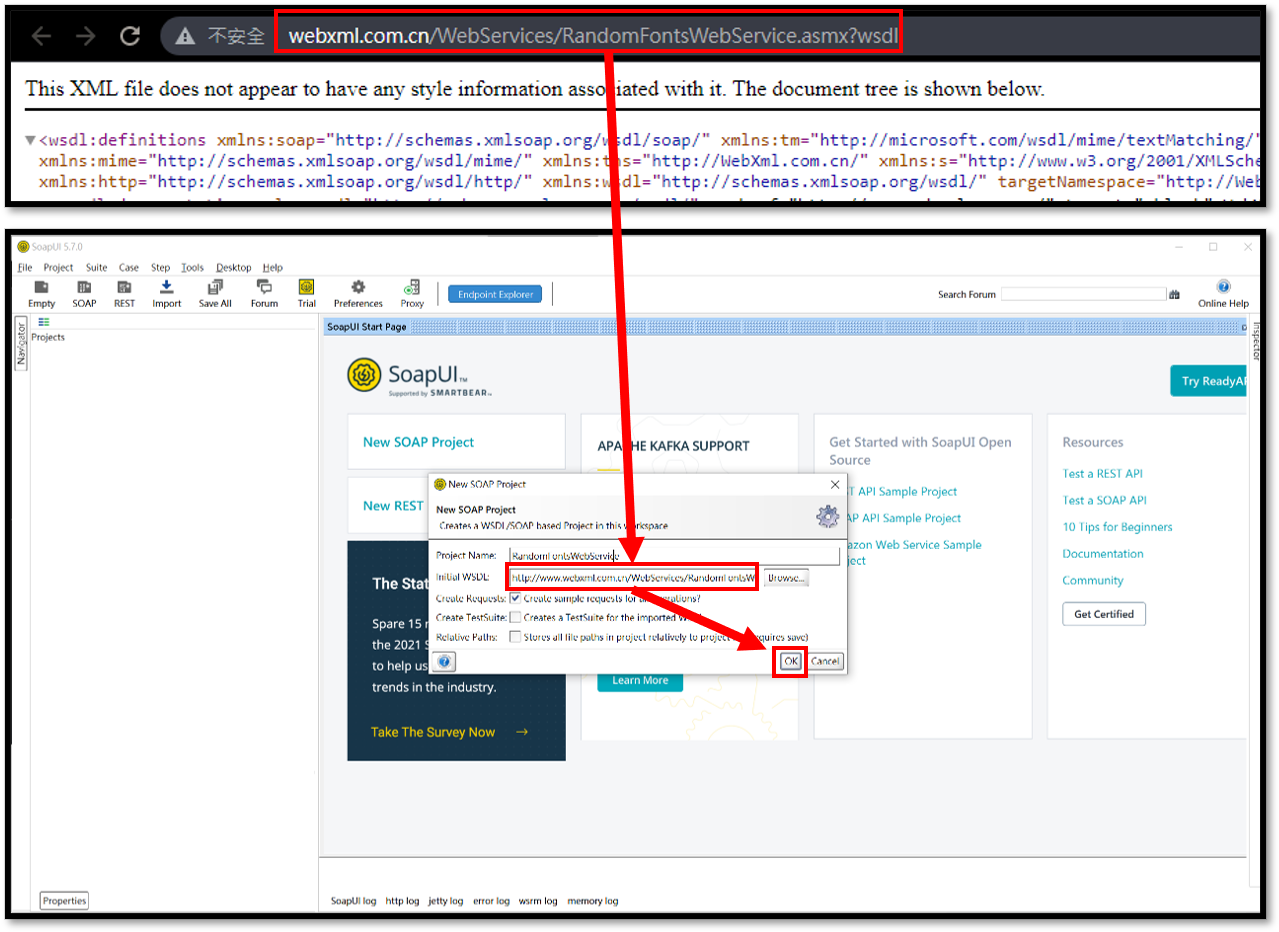Enable the Relative Paths checkbox

[x=515, y=636]
